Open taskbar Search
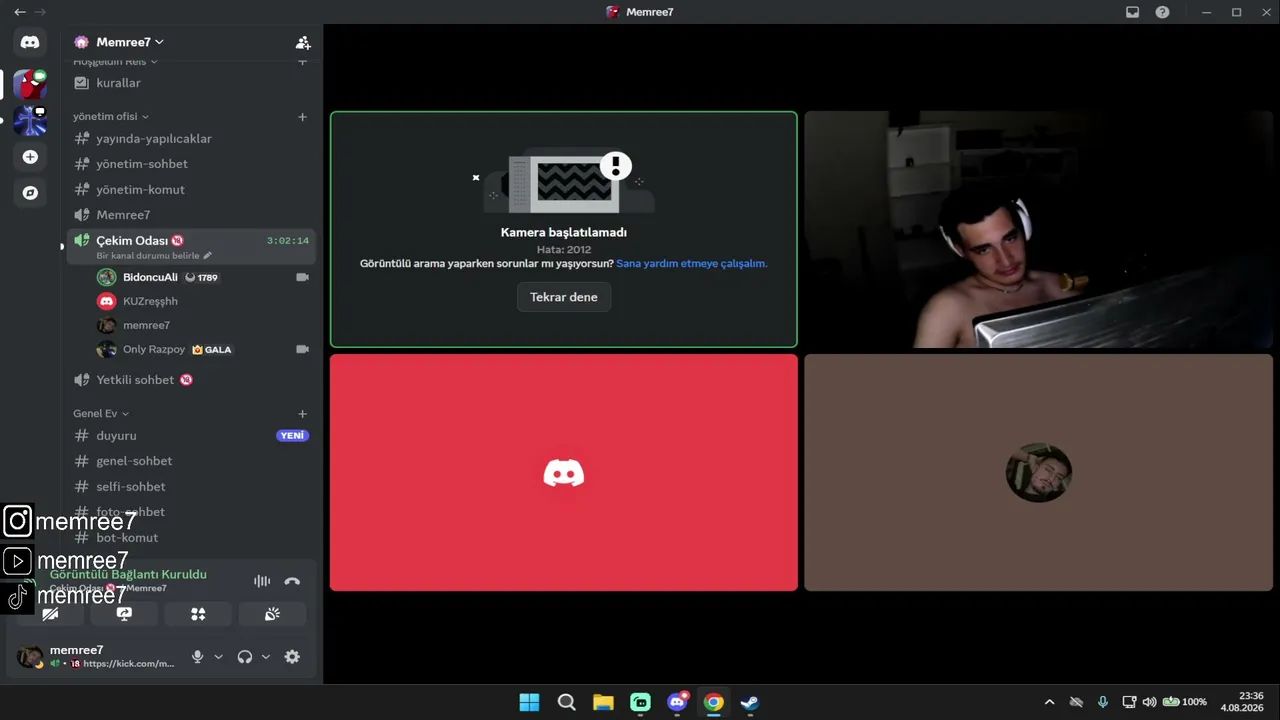The image size is (1280, 720). click(x=567, y=702)
